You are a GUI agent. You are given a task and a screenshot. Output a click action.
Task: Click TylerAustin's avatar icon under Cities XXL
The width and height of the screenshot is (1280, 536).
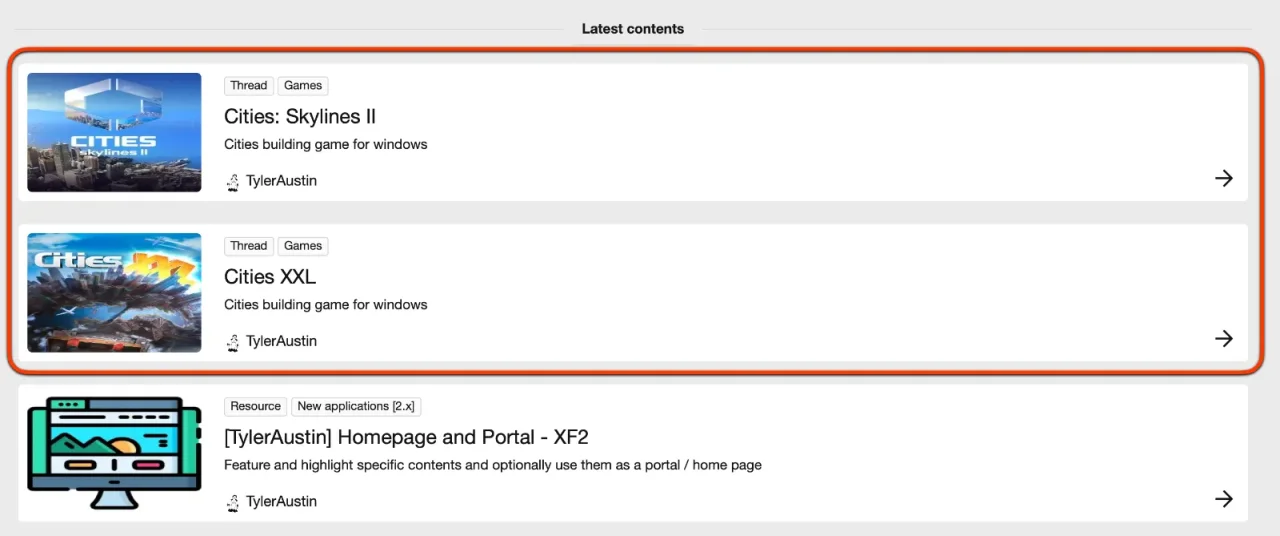tap(233, 342)
